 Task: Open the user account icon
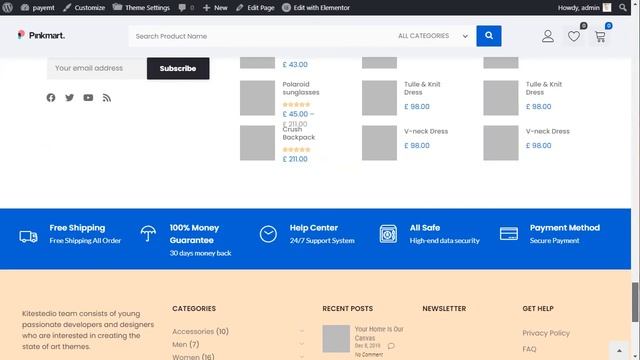point(548,36)
